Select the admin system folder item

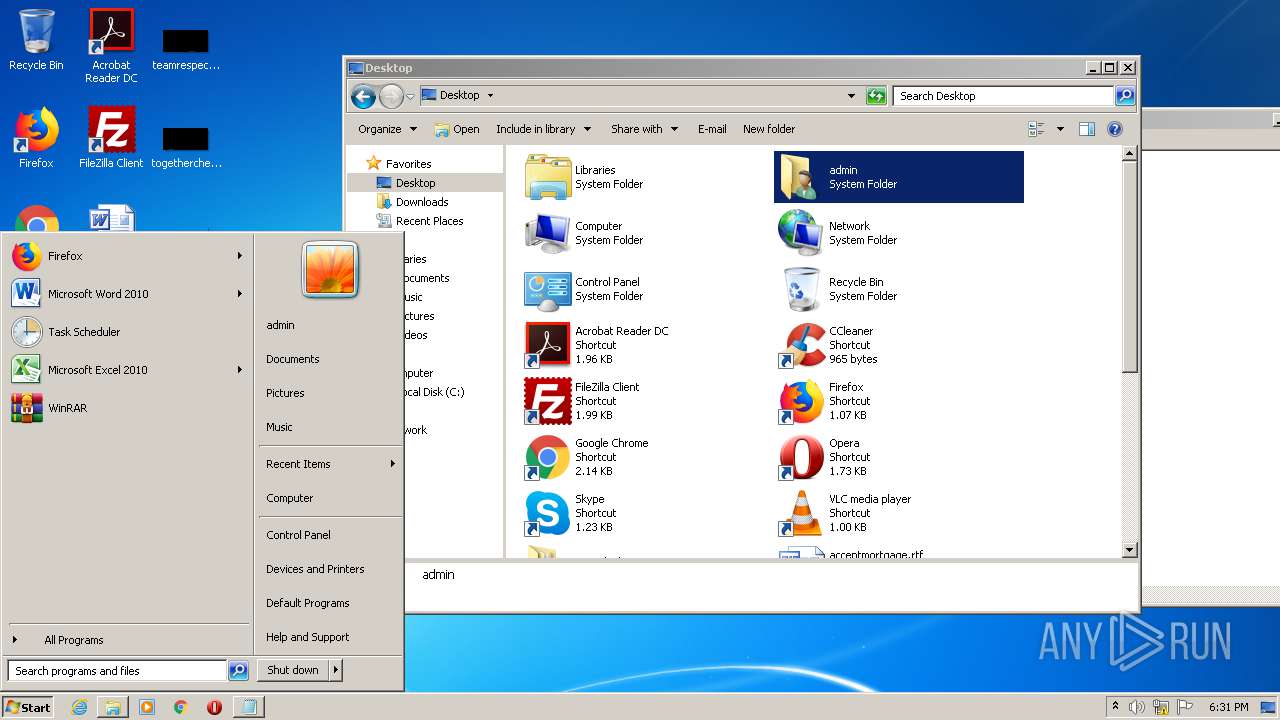pyautogui.click(x=899, y=177)
